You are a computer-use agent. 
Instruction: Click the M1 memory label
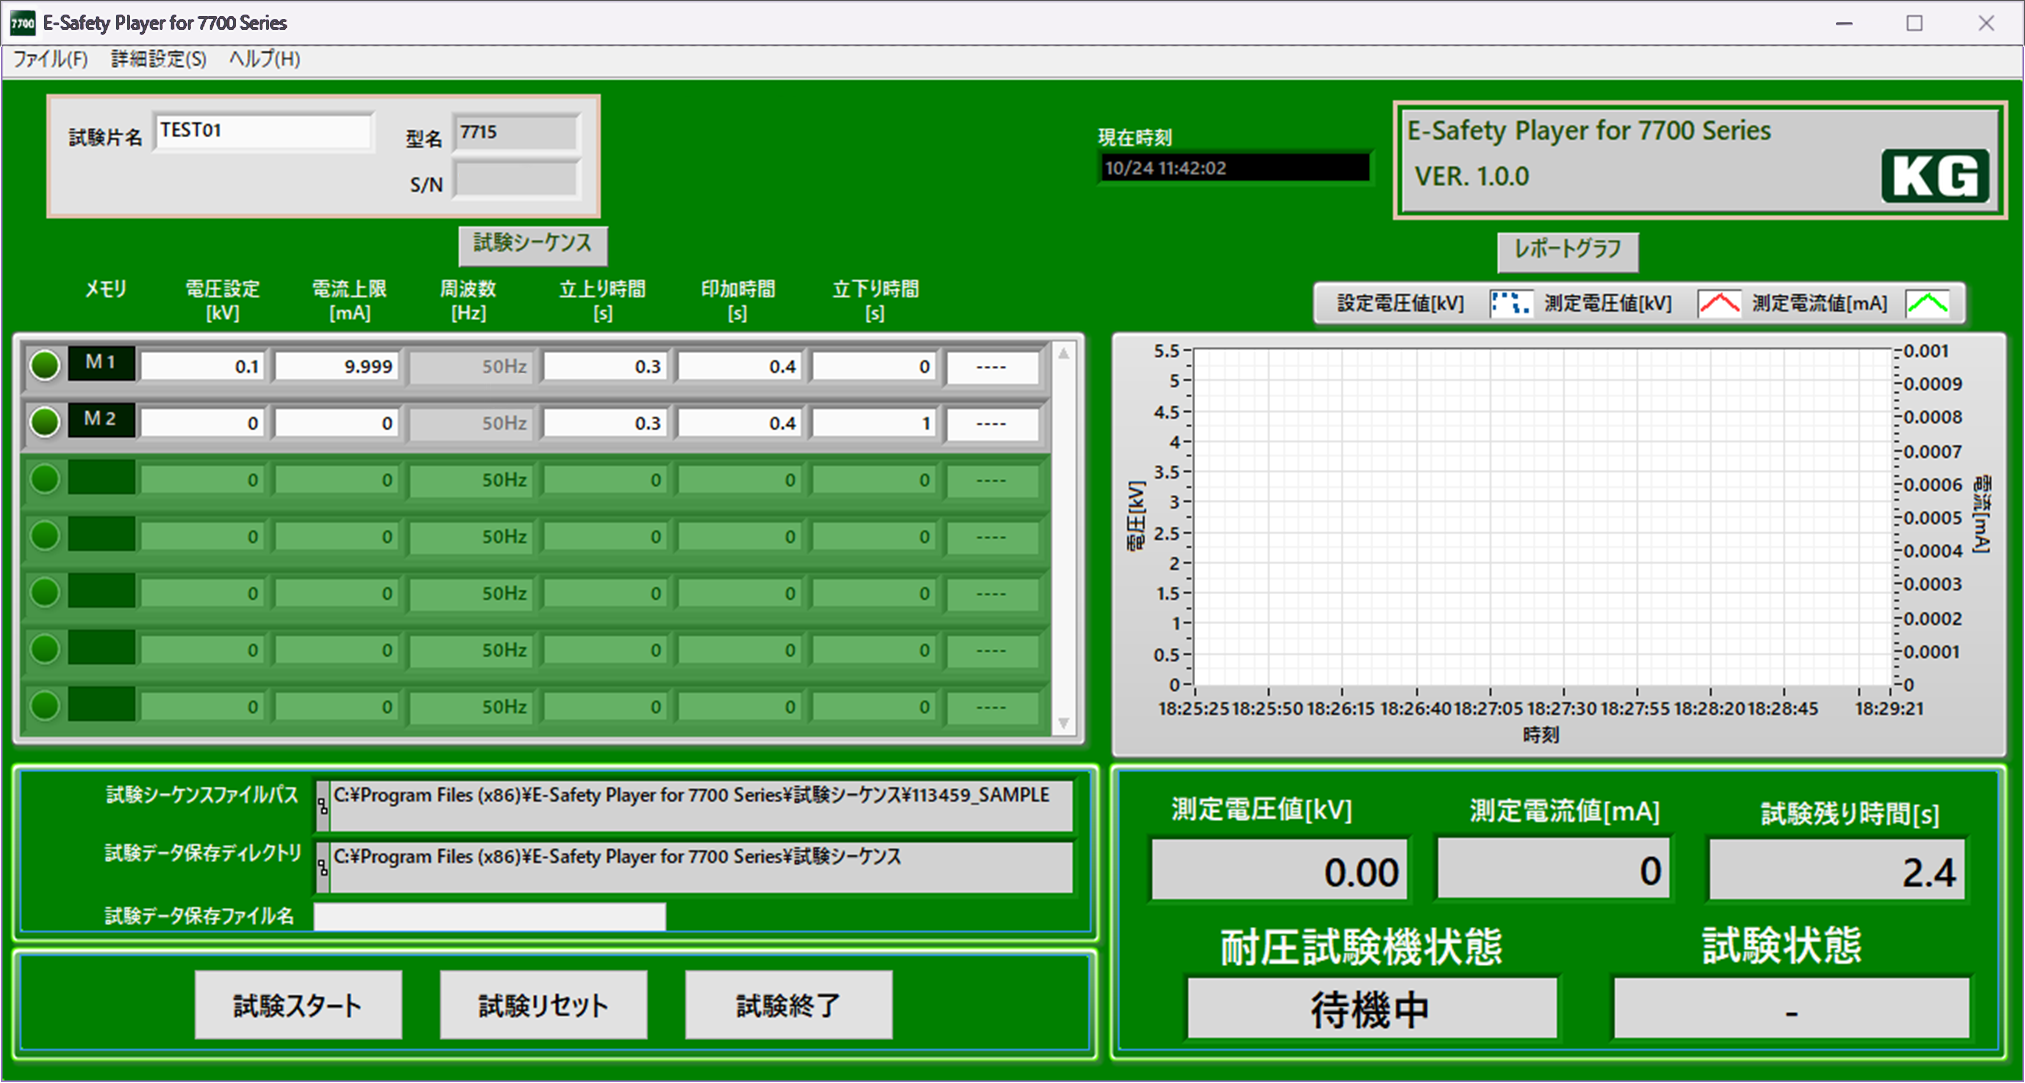[101, 363]
